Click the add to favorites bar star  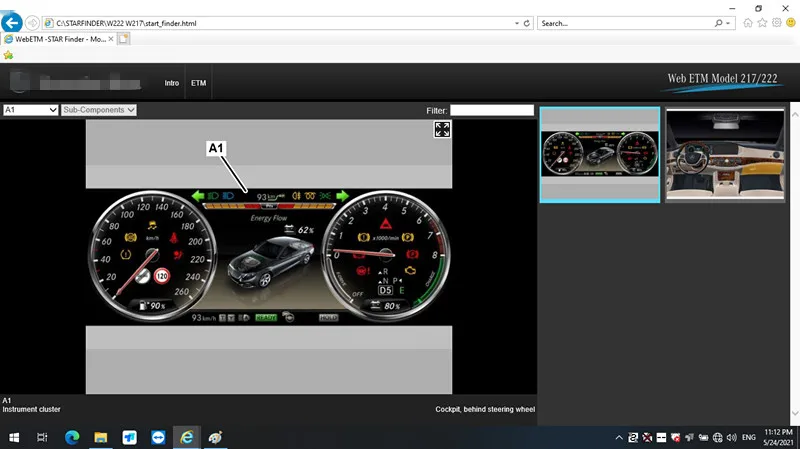(8, 55)
